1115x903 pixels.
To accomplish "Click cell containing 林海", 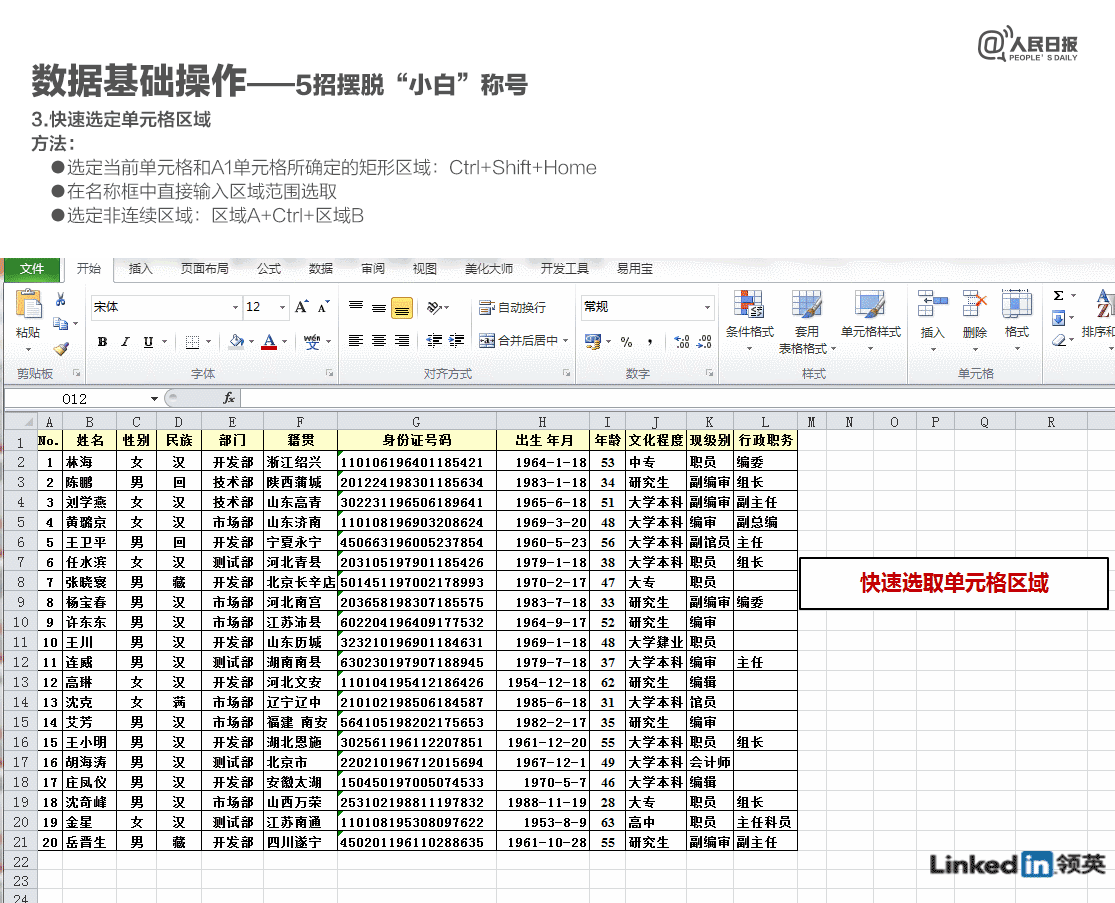I will tap(89, 462).
